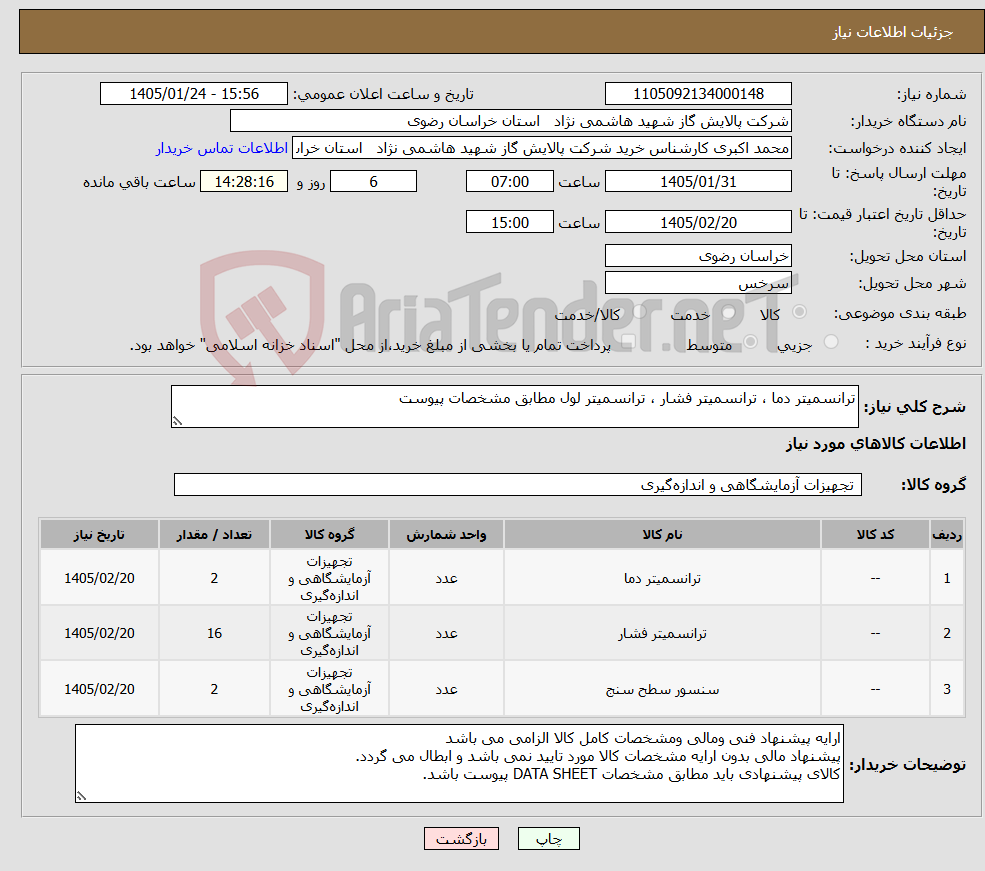Click the request creator field
The height and width of the screenshot is (871, 985).
541,148
